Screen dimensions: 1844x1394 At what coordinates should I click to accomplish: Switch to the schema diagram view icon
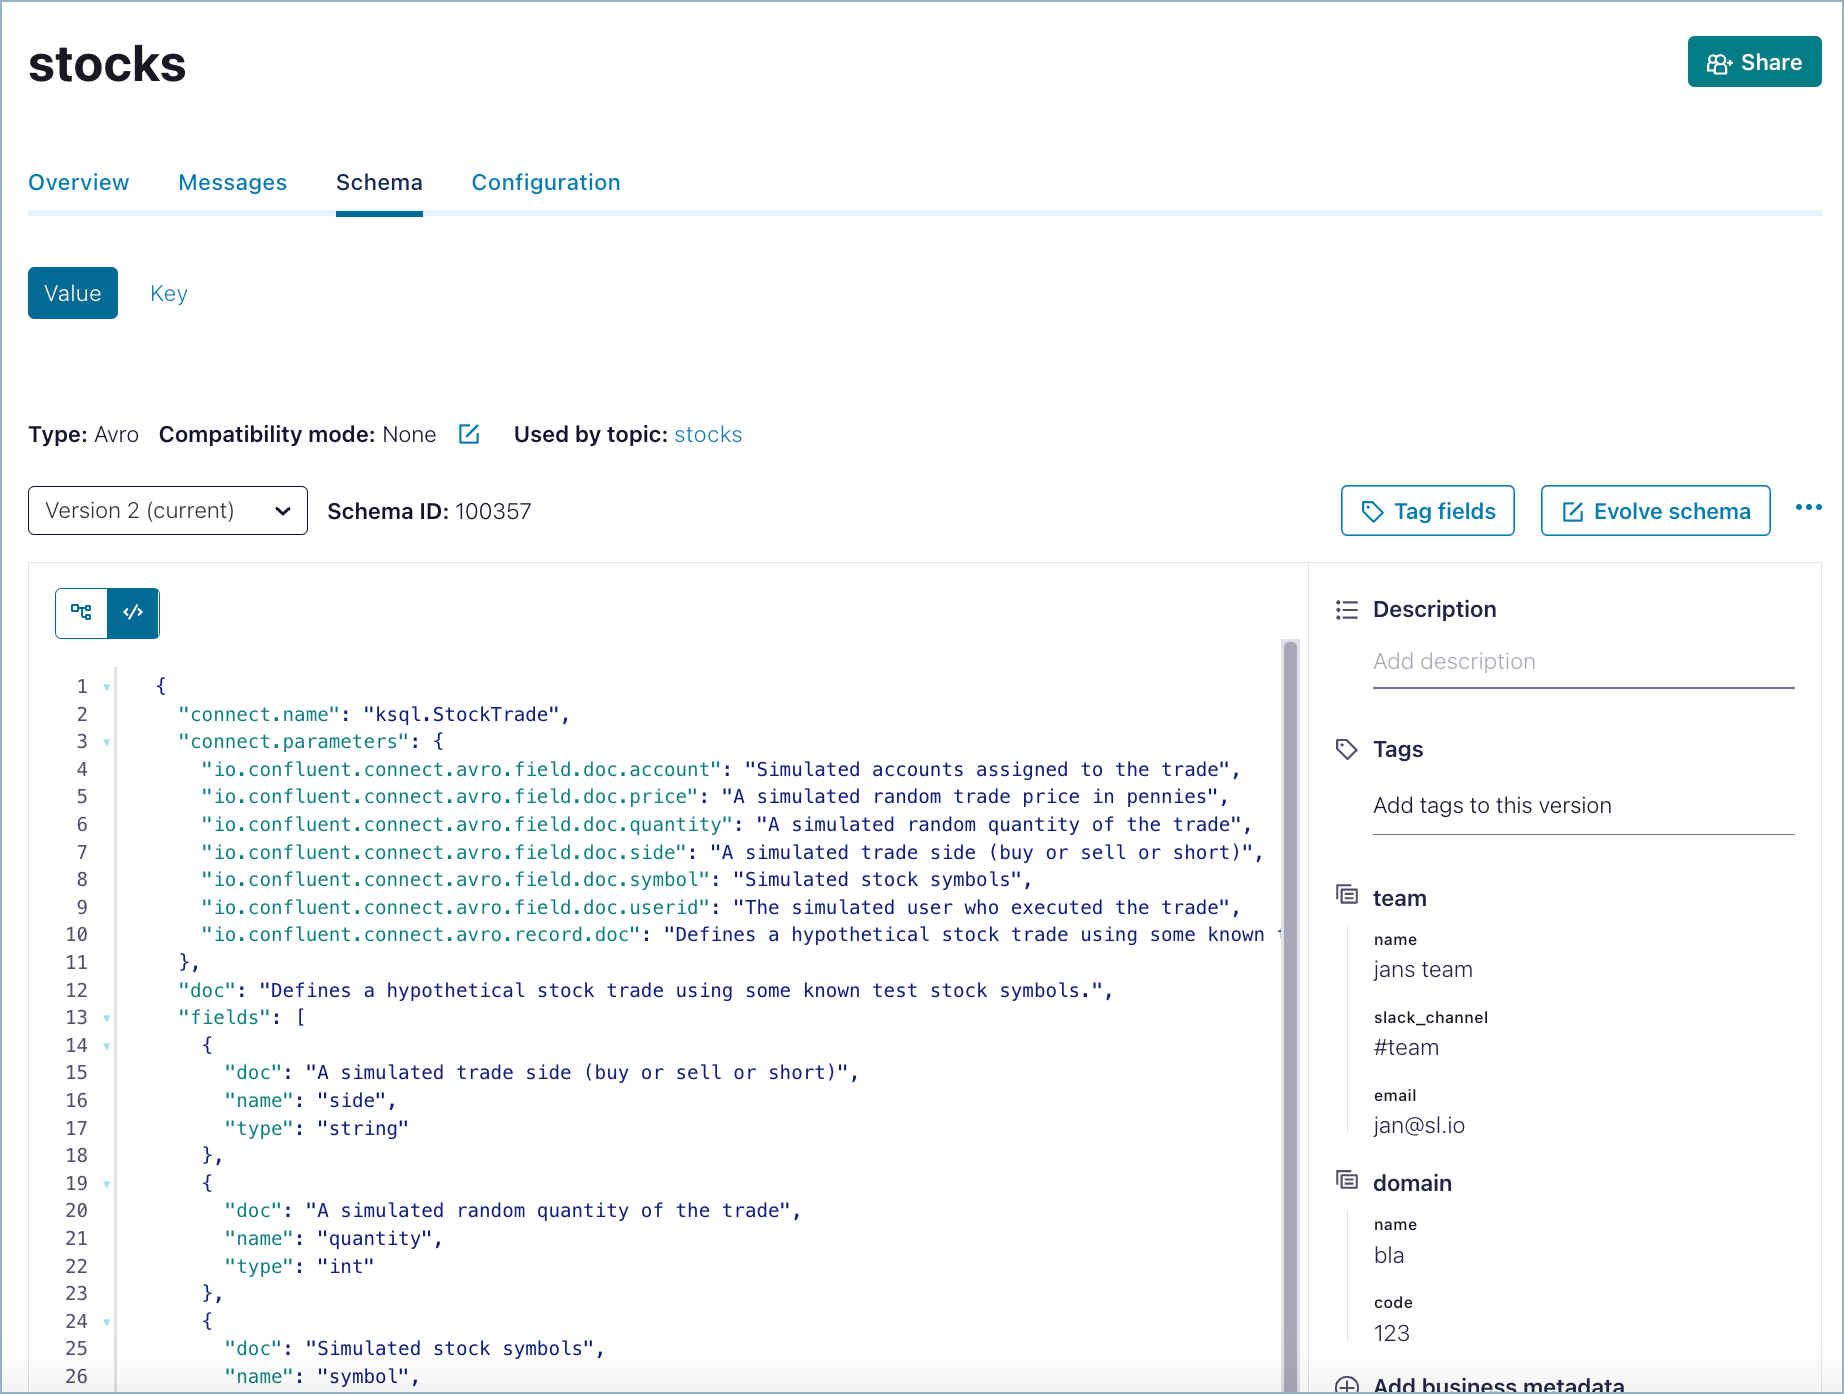(x=81, y=613)
